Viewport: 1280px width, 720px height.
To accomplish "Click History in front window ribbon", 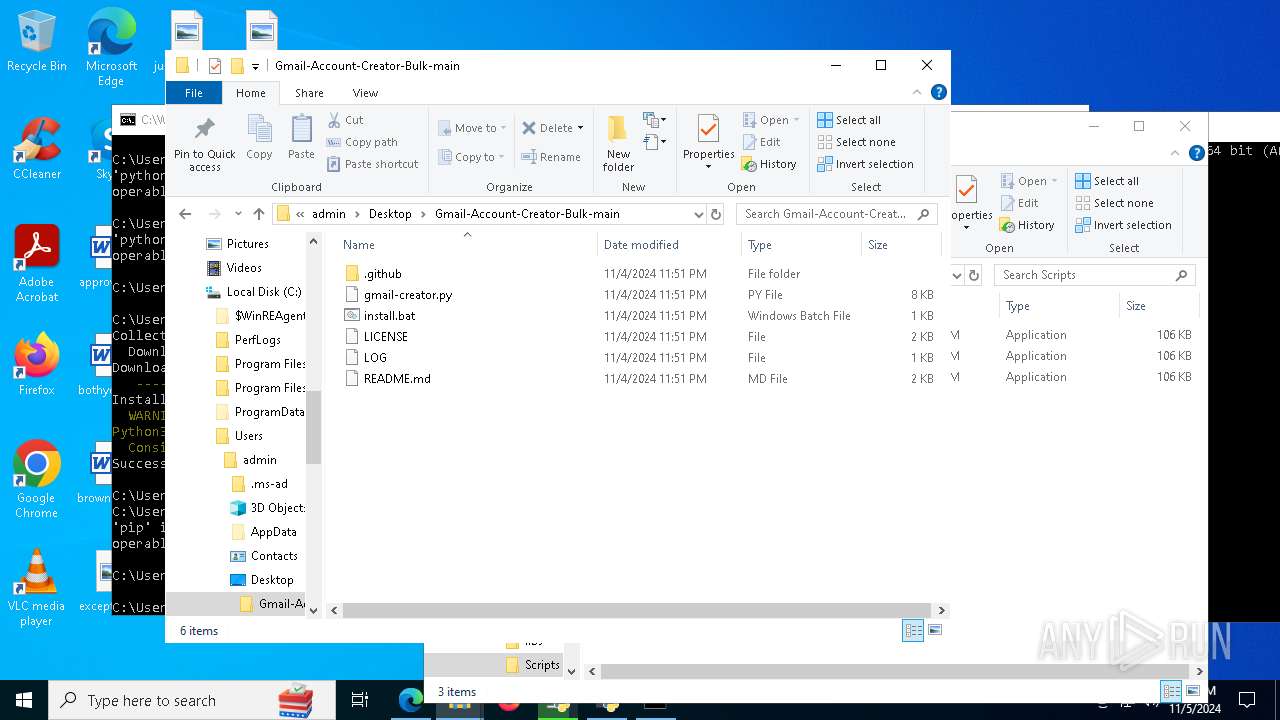I will tap(769, 164).
